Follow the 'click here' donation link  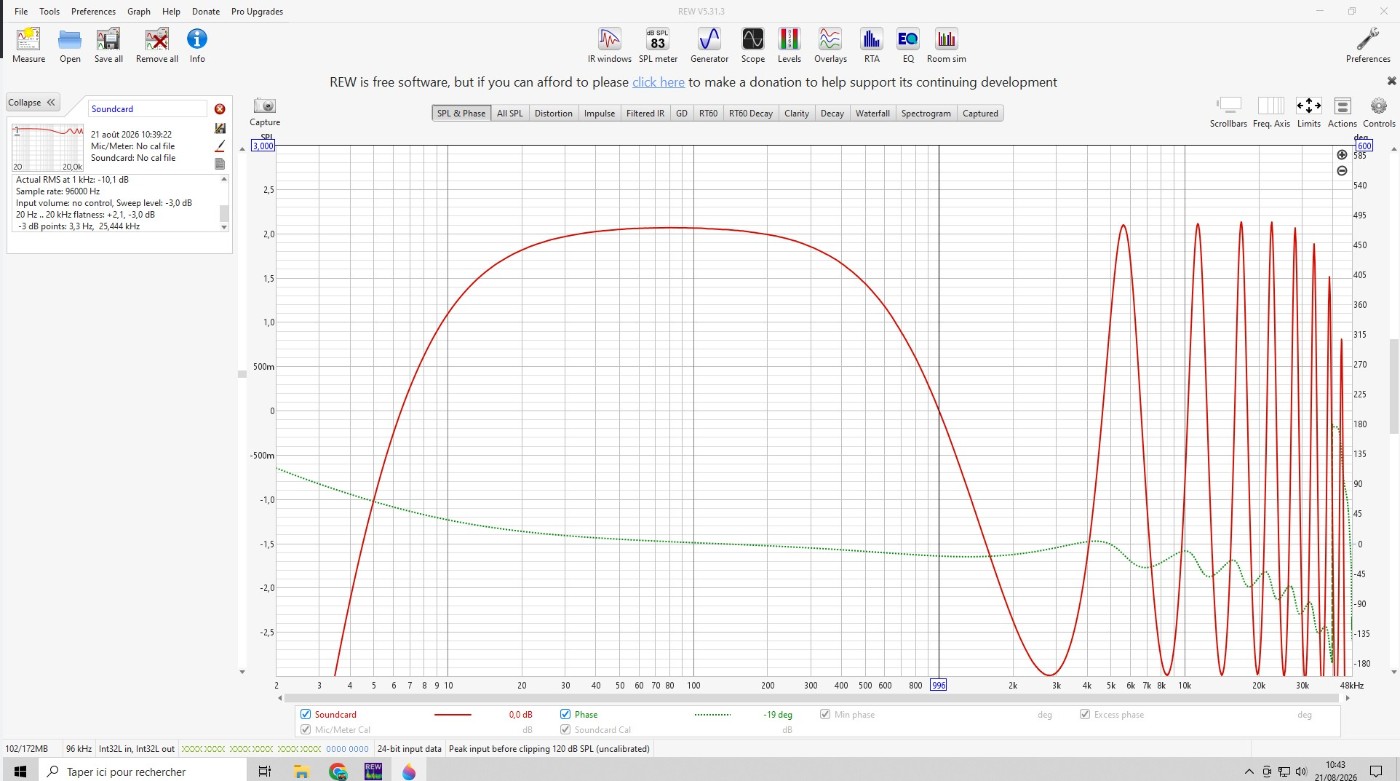pos(658,82)
